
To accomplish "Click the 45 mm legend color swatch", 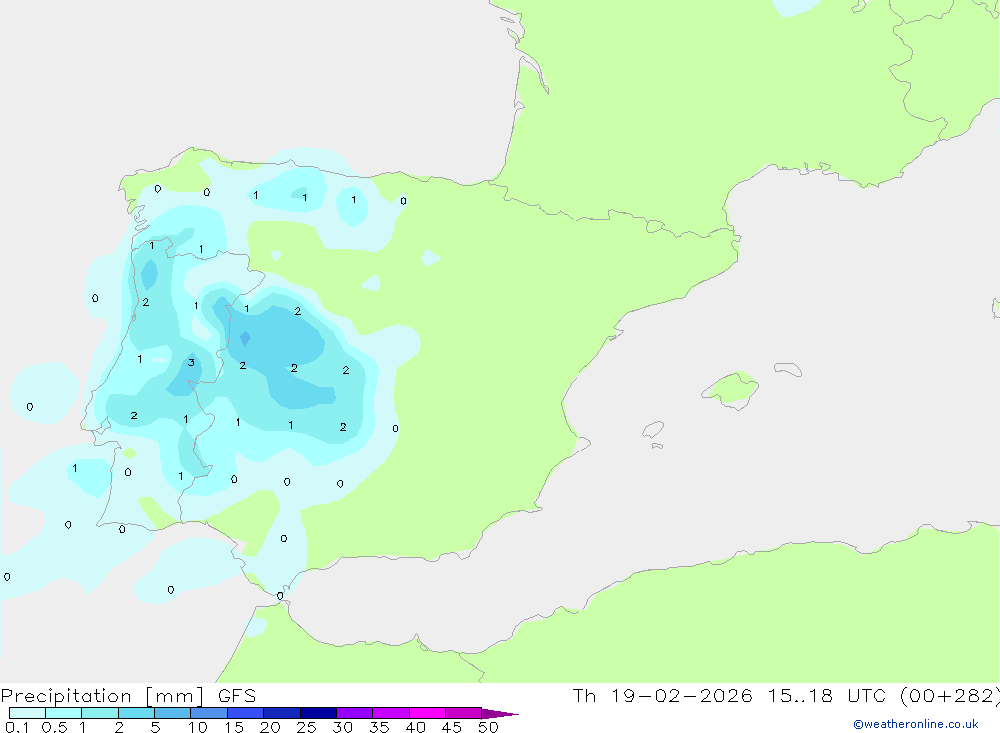I will click(x=464, y=713).
